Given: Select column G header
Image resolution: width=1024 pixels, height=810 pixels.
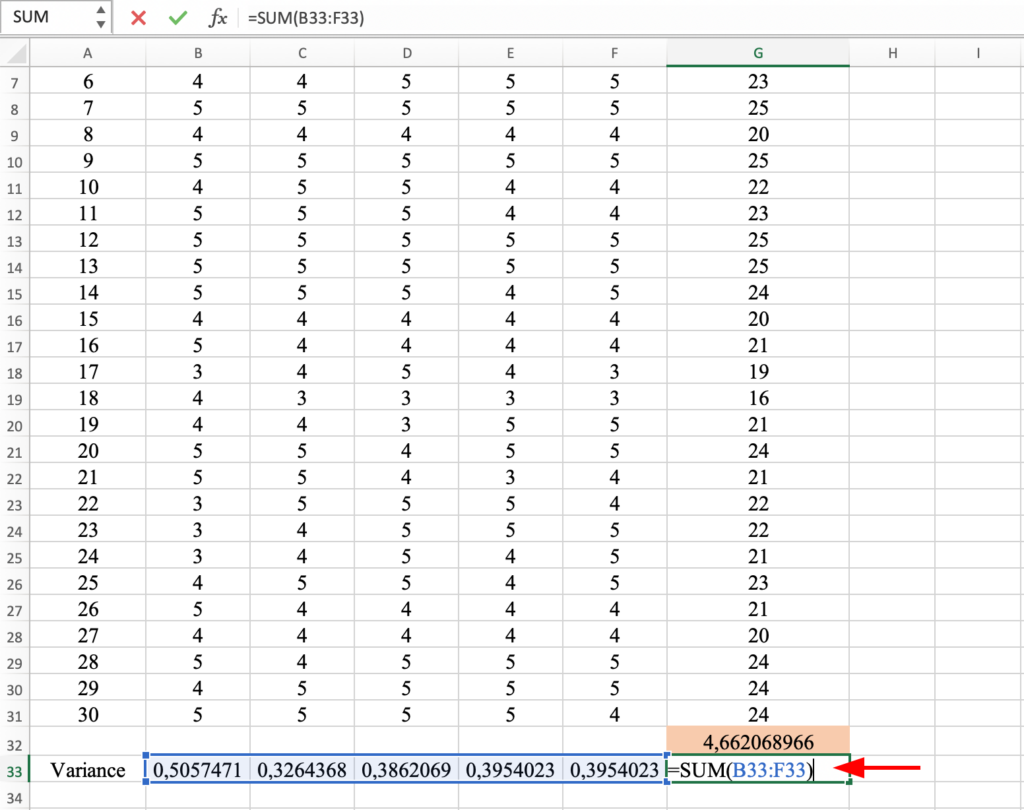Looking at the screenshot, I should coord(757,53).
